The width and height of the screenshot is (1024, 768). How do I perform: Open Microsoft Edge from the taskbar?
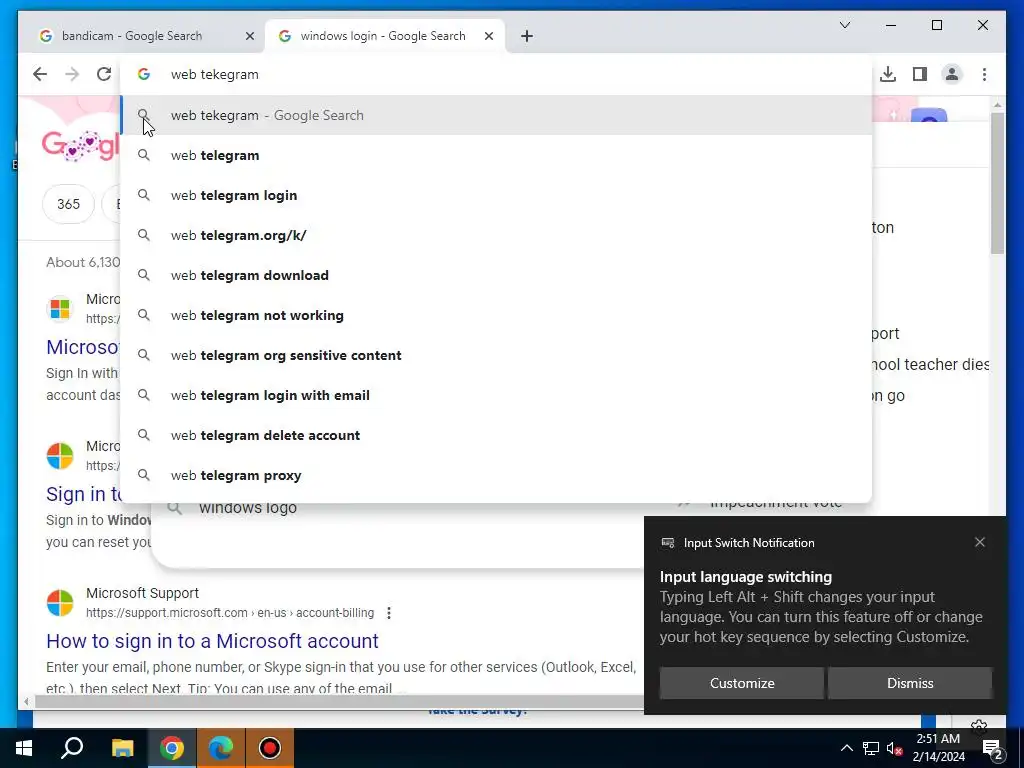click(221, 748)
